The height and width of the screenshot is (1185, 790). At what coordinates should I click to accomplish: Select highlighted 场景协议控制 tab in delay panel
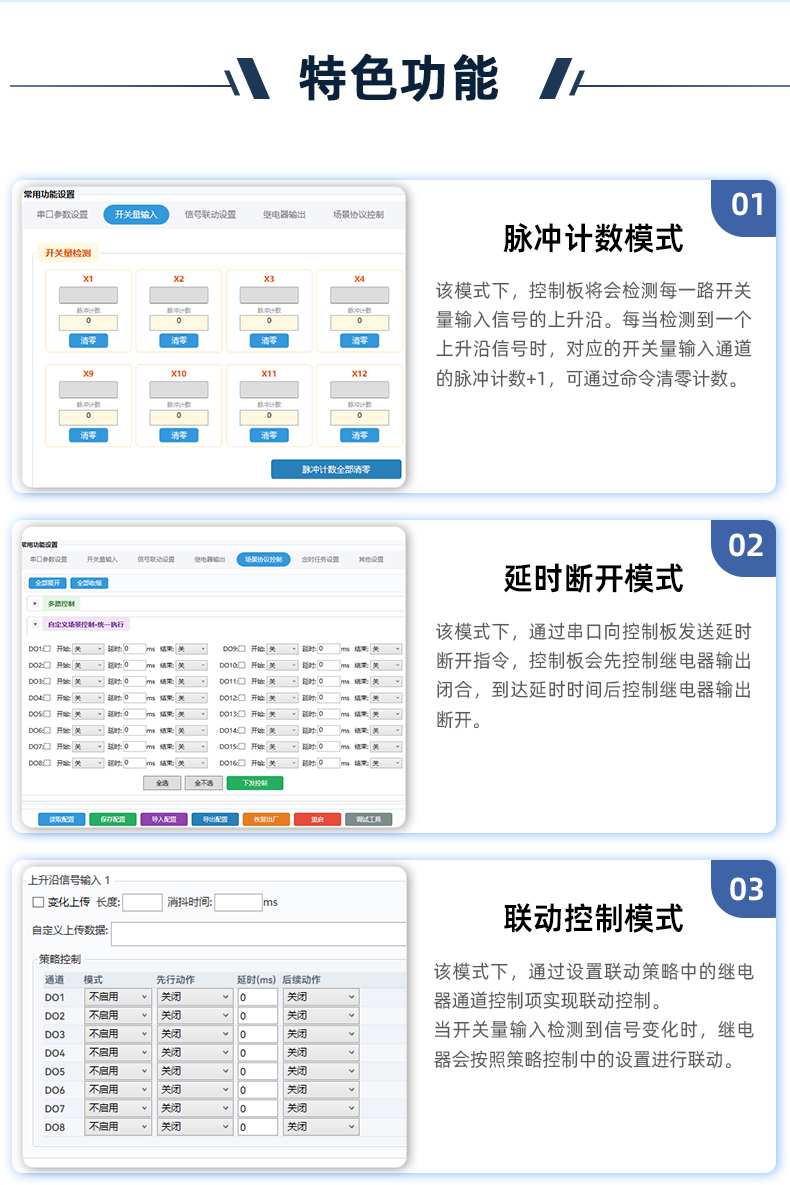pyautogui.click(x=263, y=559)
